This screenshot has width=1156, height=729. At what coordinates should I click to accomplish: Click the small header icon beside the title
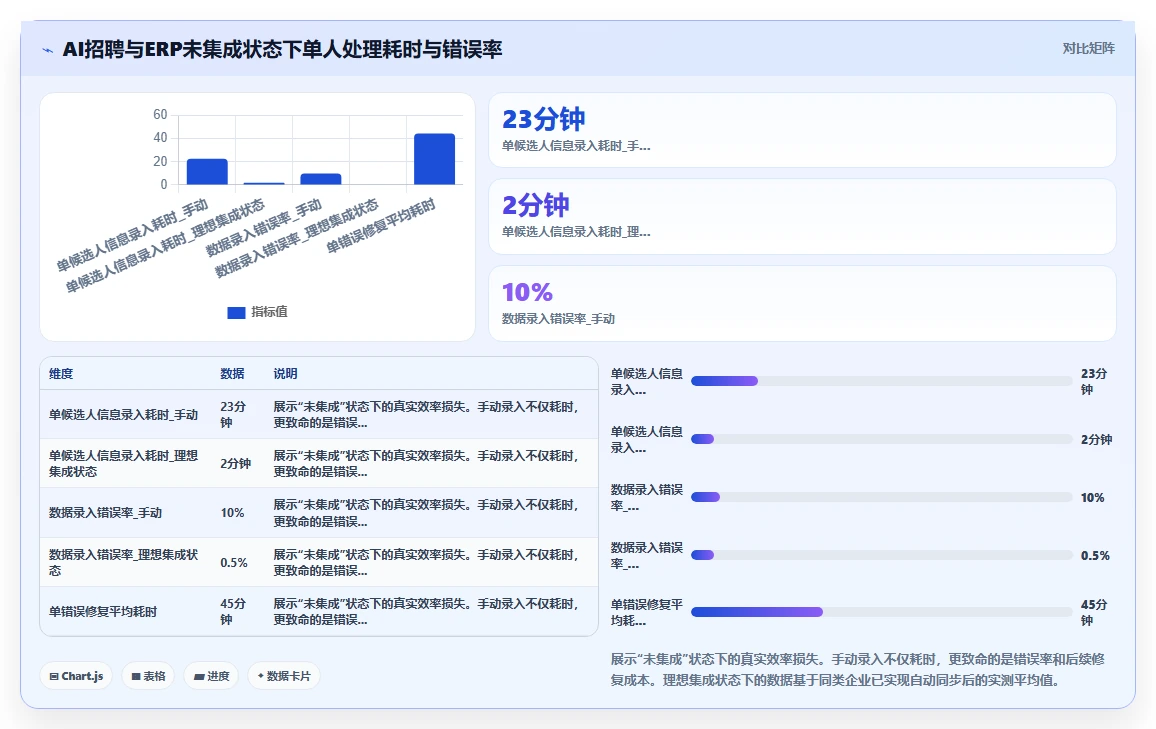click(48, 50)
